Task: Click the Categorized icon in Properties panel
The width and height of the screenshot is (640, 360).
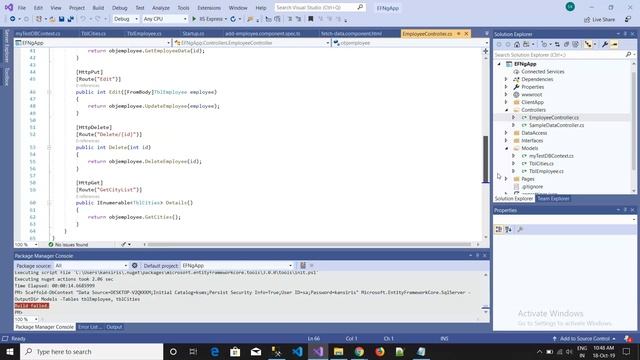Action: click(499, 229)
